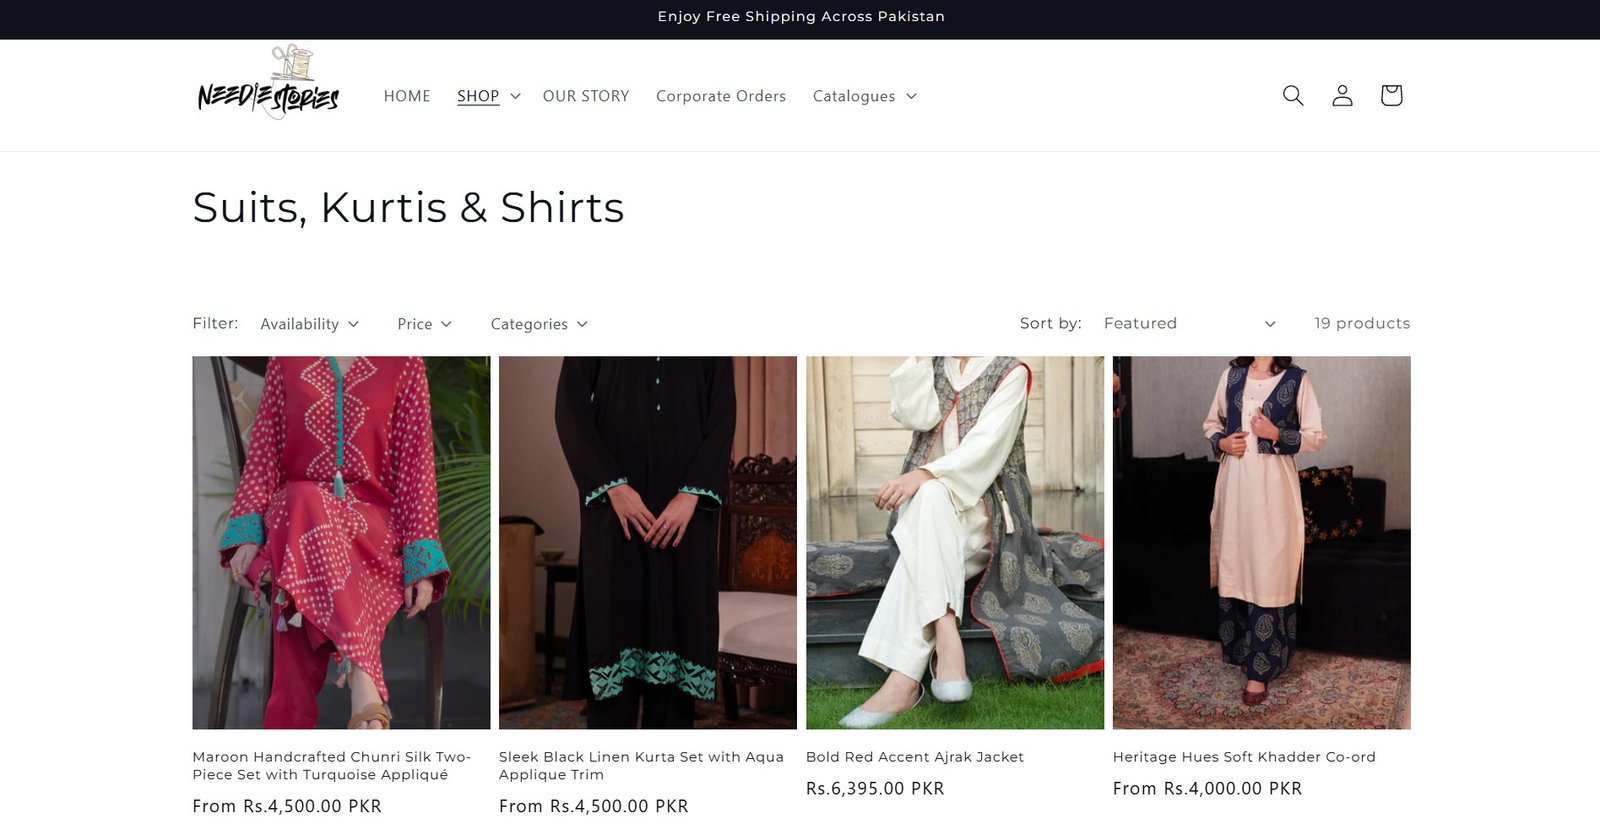Viewport: 1600px width, 824px height.
Task: Click the Needle Stories logo
Action: tap(268, 84)
